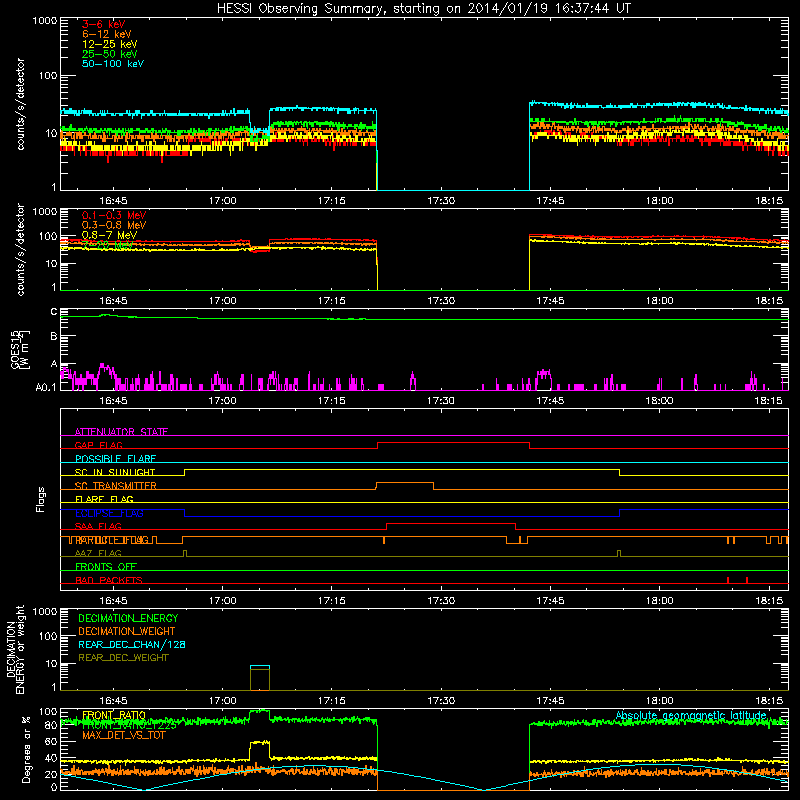Click the 17:30 tick label beneath the Flags panel
800x800 pixels.
[441, 601]
